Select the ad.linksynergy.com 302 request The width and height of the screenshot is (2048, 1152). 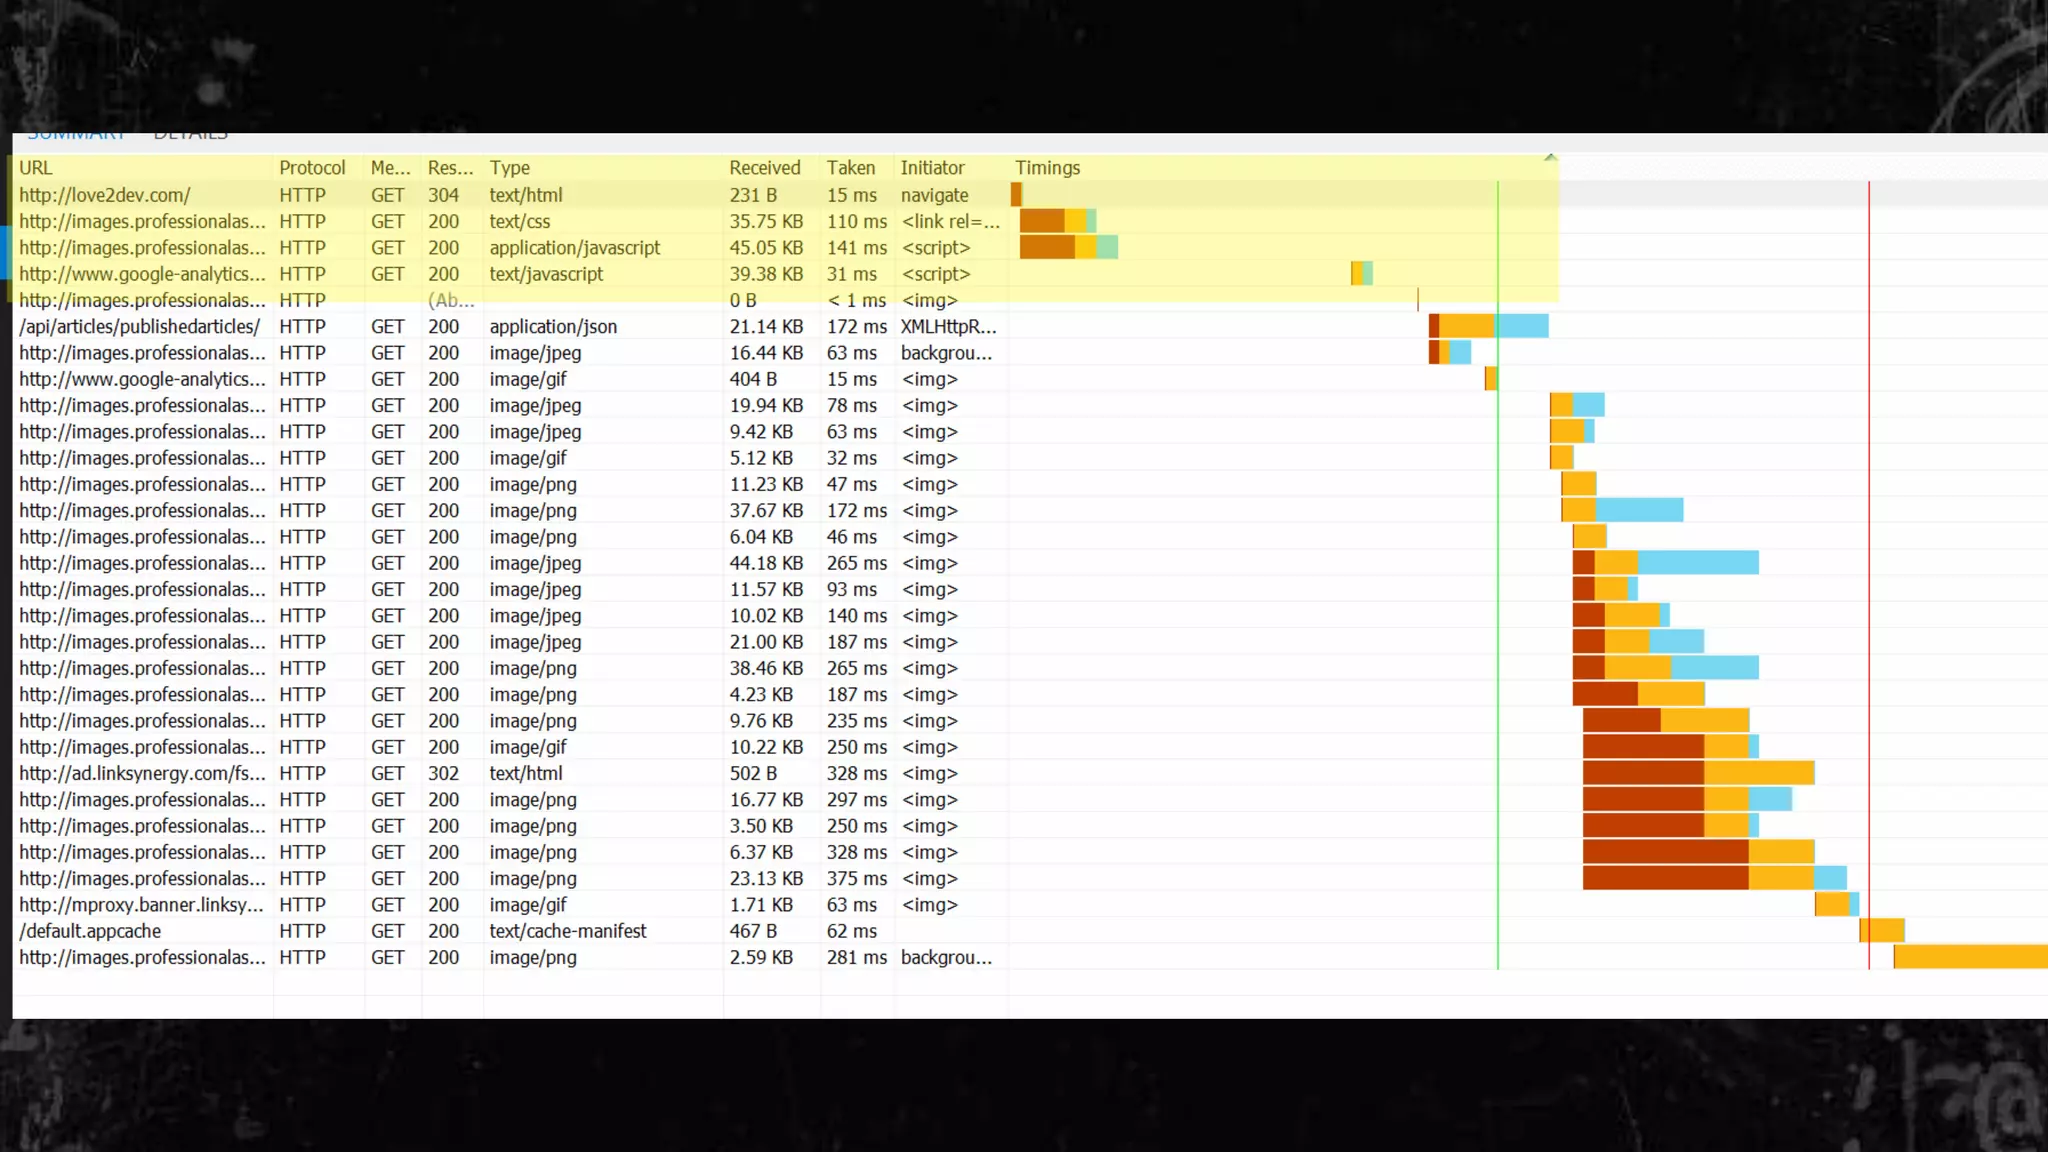coord(142,774)
